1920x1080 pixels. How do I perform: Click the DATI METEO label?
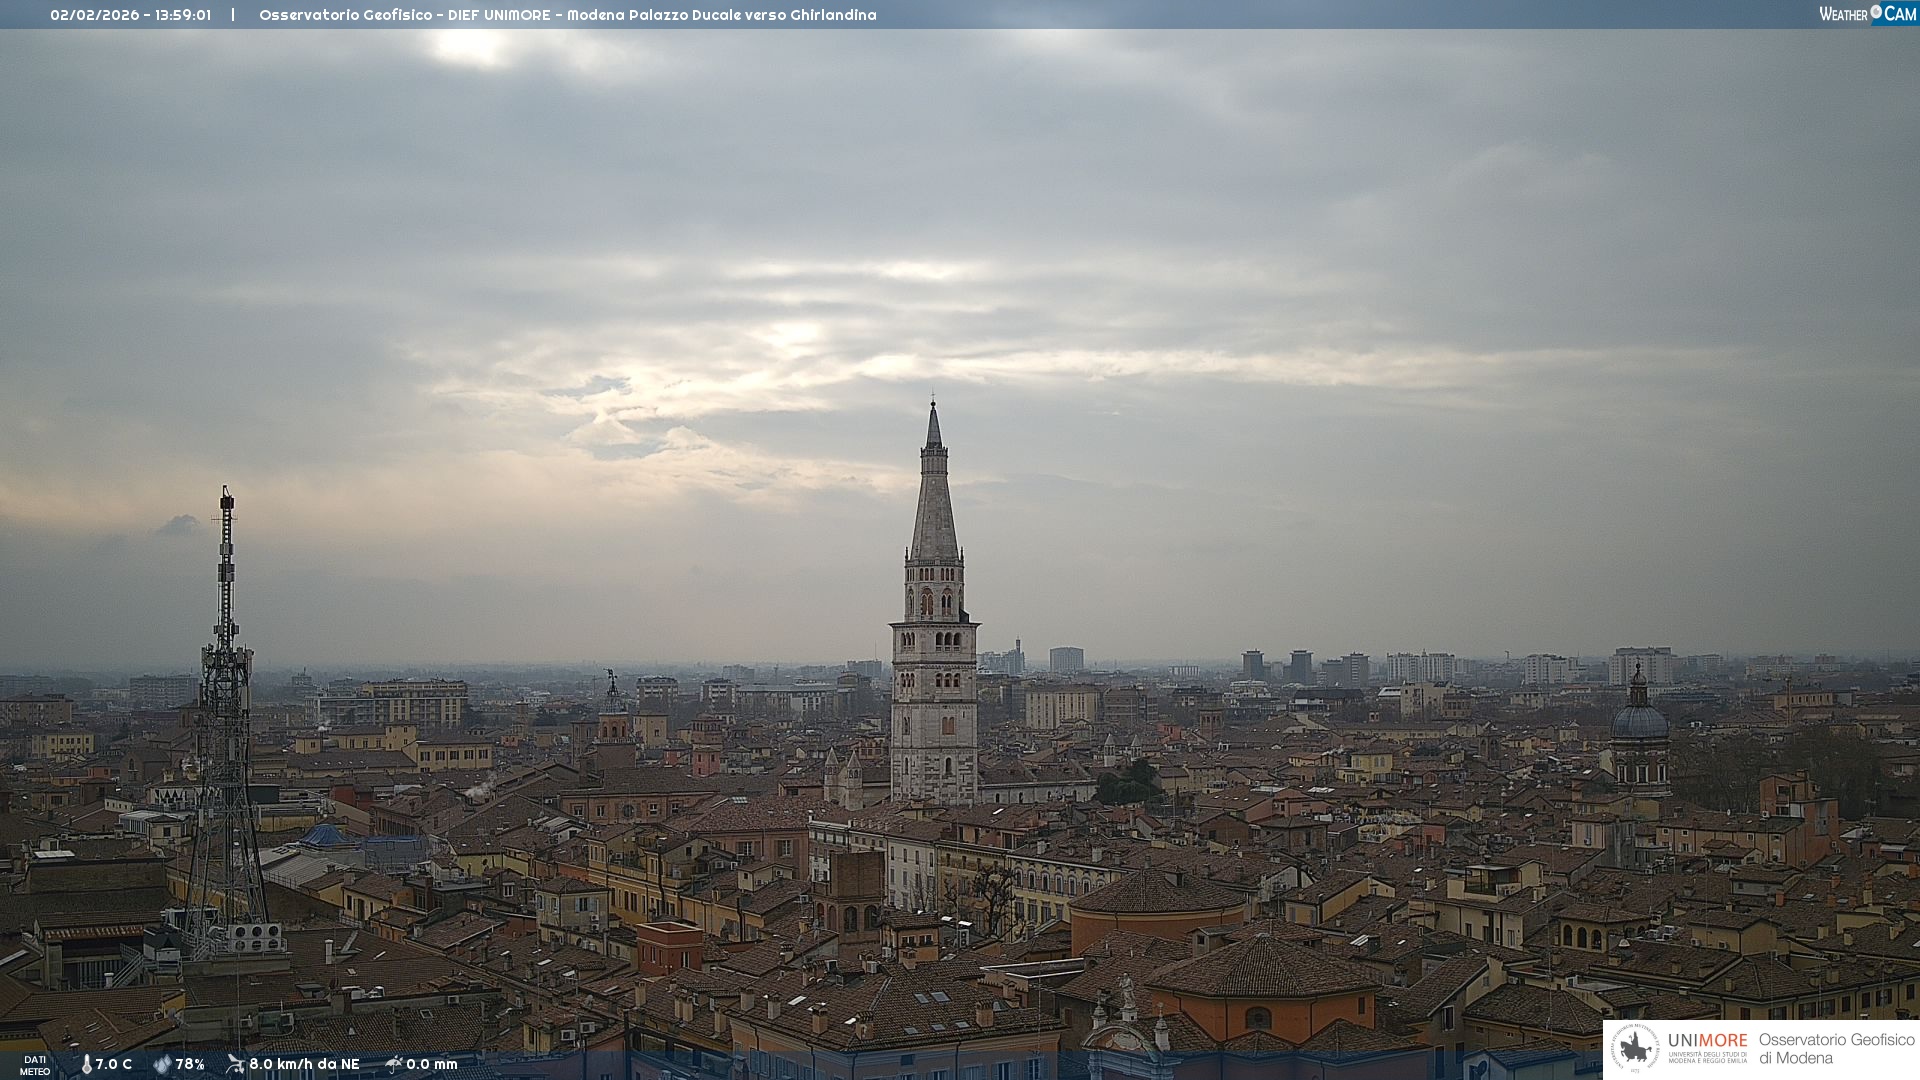point(35,1065)
